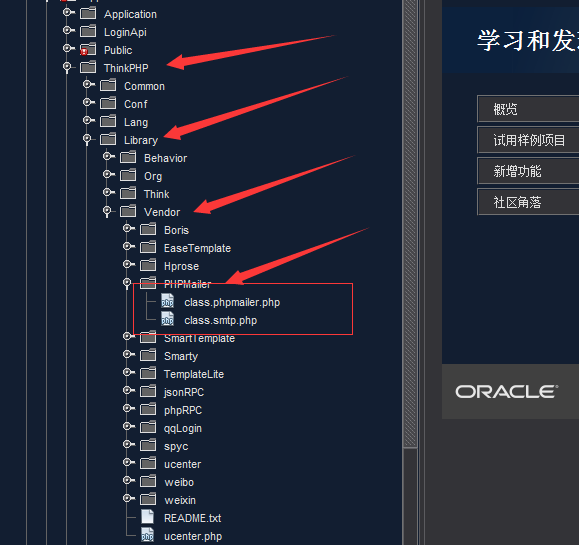Collapse the ThinkPHP tree node
Viewport: 579px width, 545px height.
(x=67, y=67)
